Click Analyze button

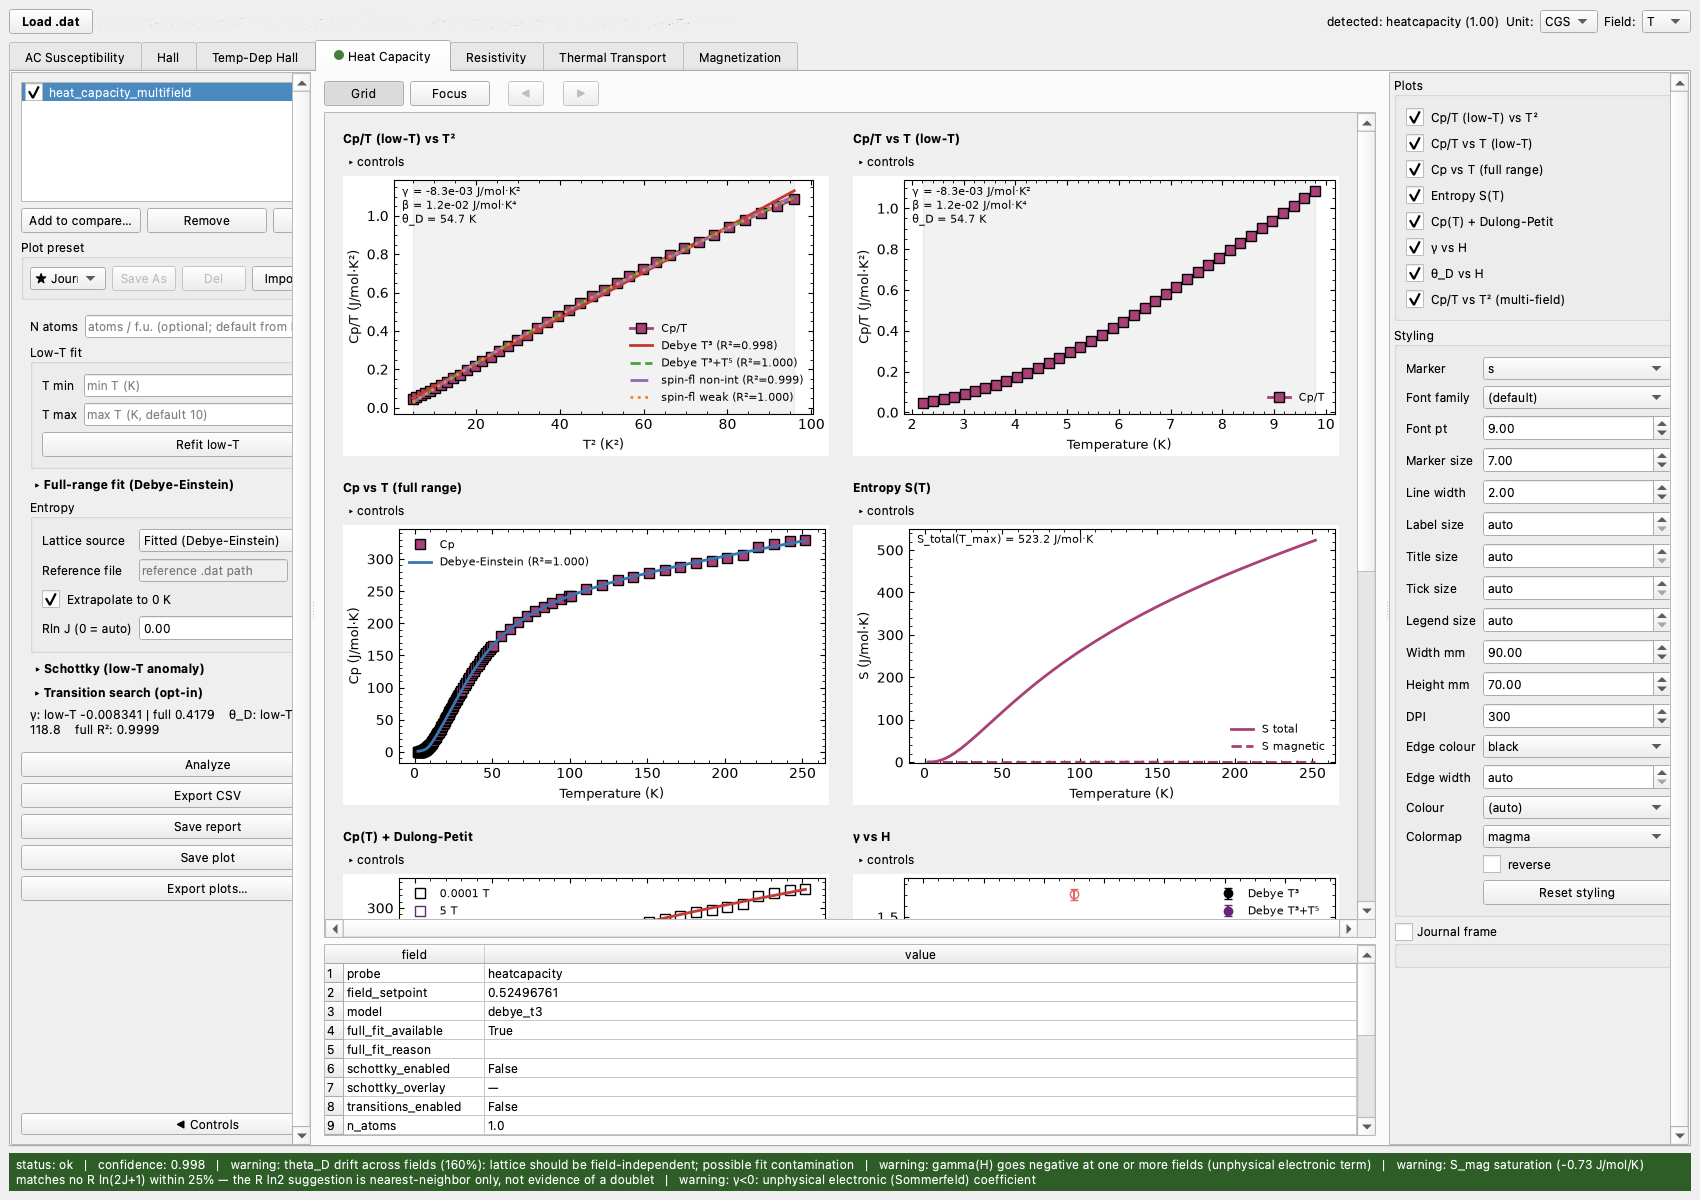[x=157, y=765]
